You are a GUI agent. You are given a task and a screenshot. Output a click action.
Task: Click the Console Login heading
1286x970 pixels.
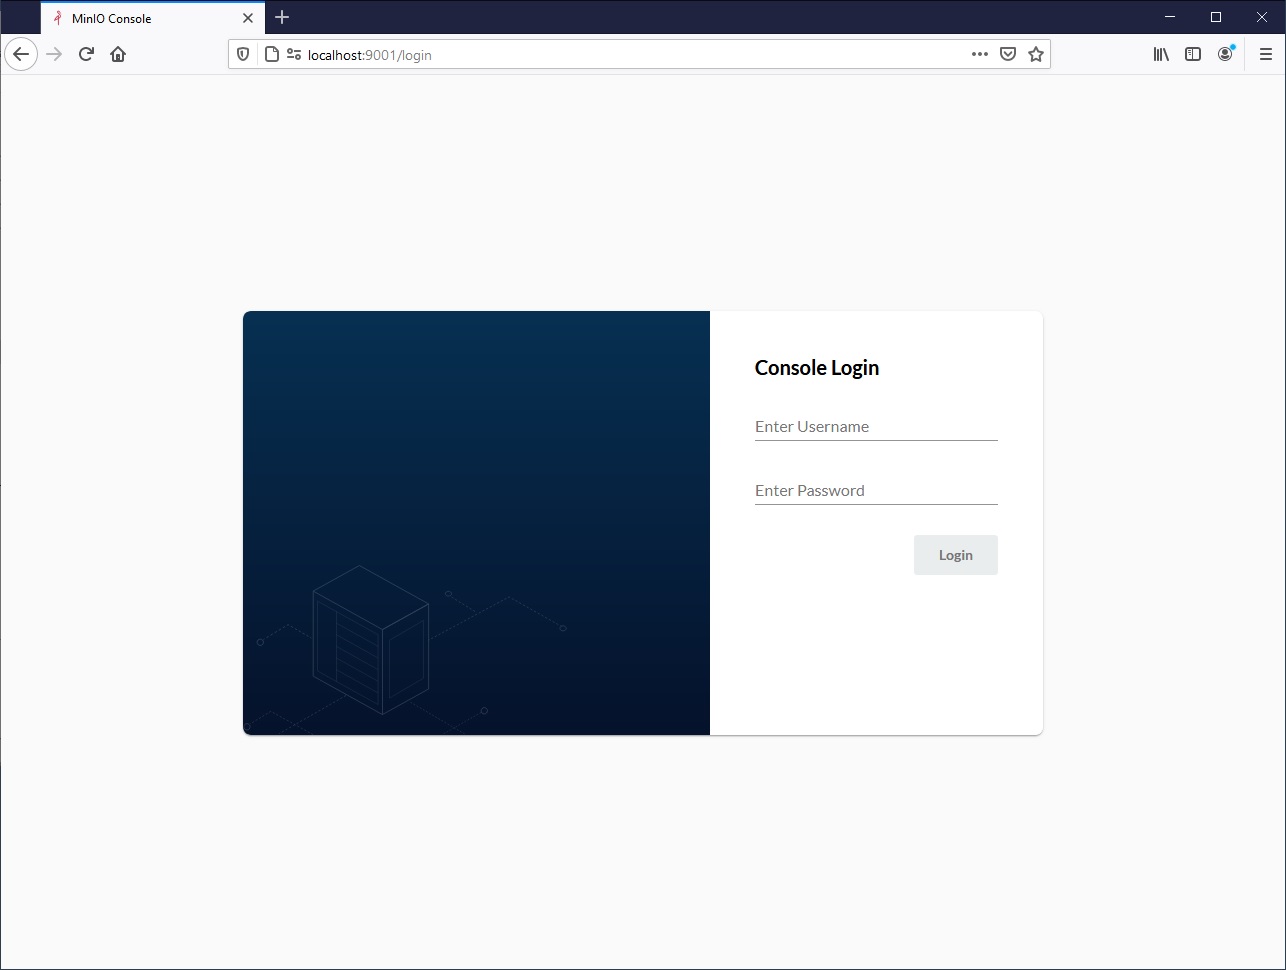[x=817, y=368]
